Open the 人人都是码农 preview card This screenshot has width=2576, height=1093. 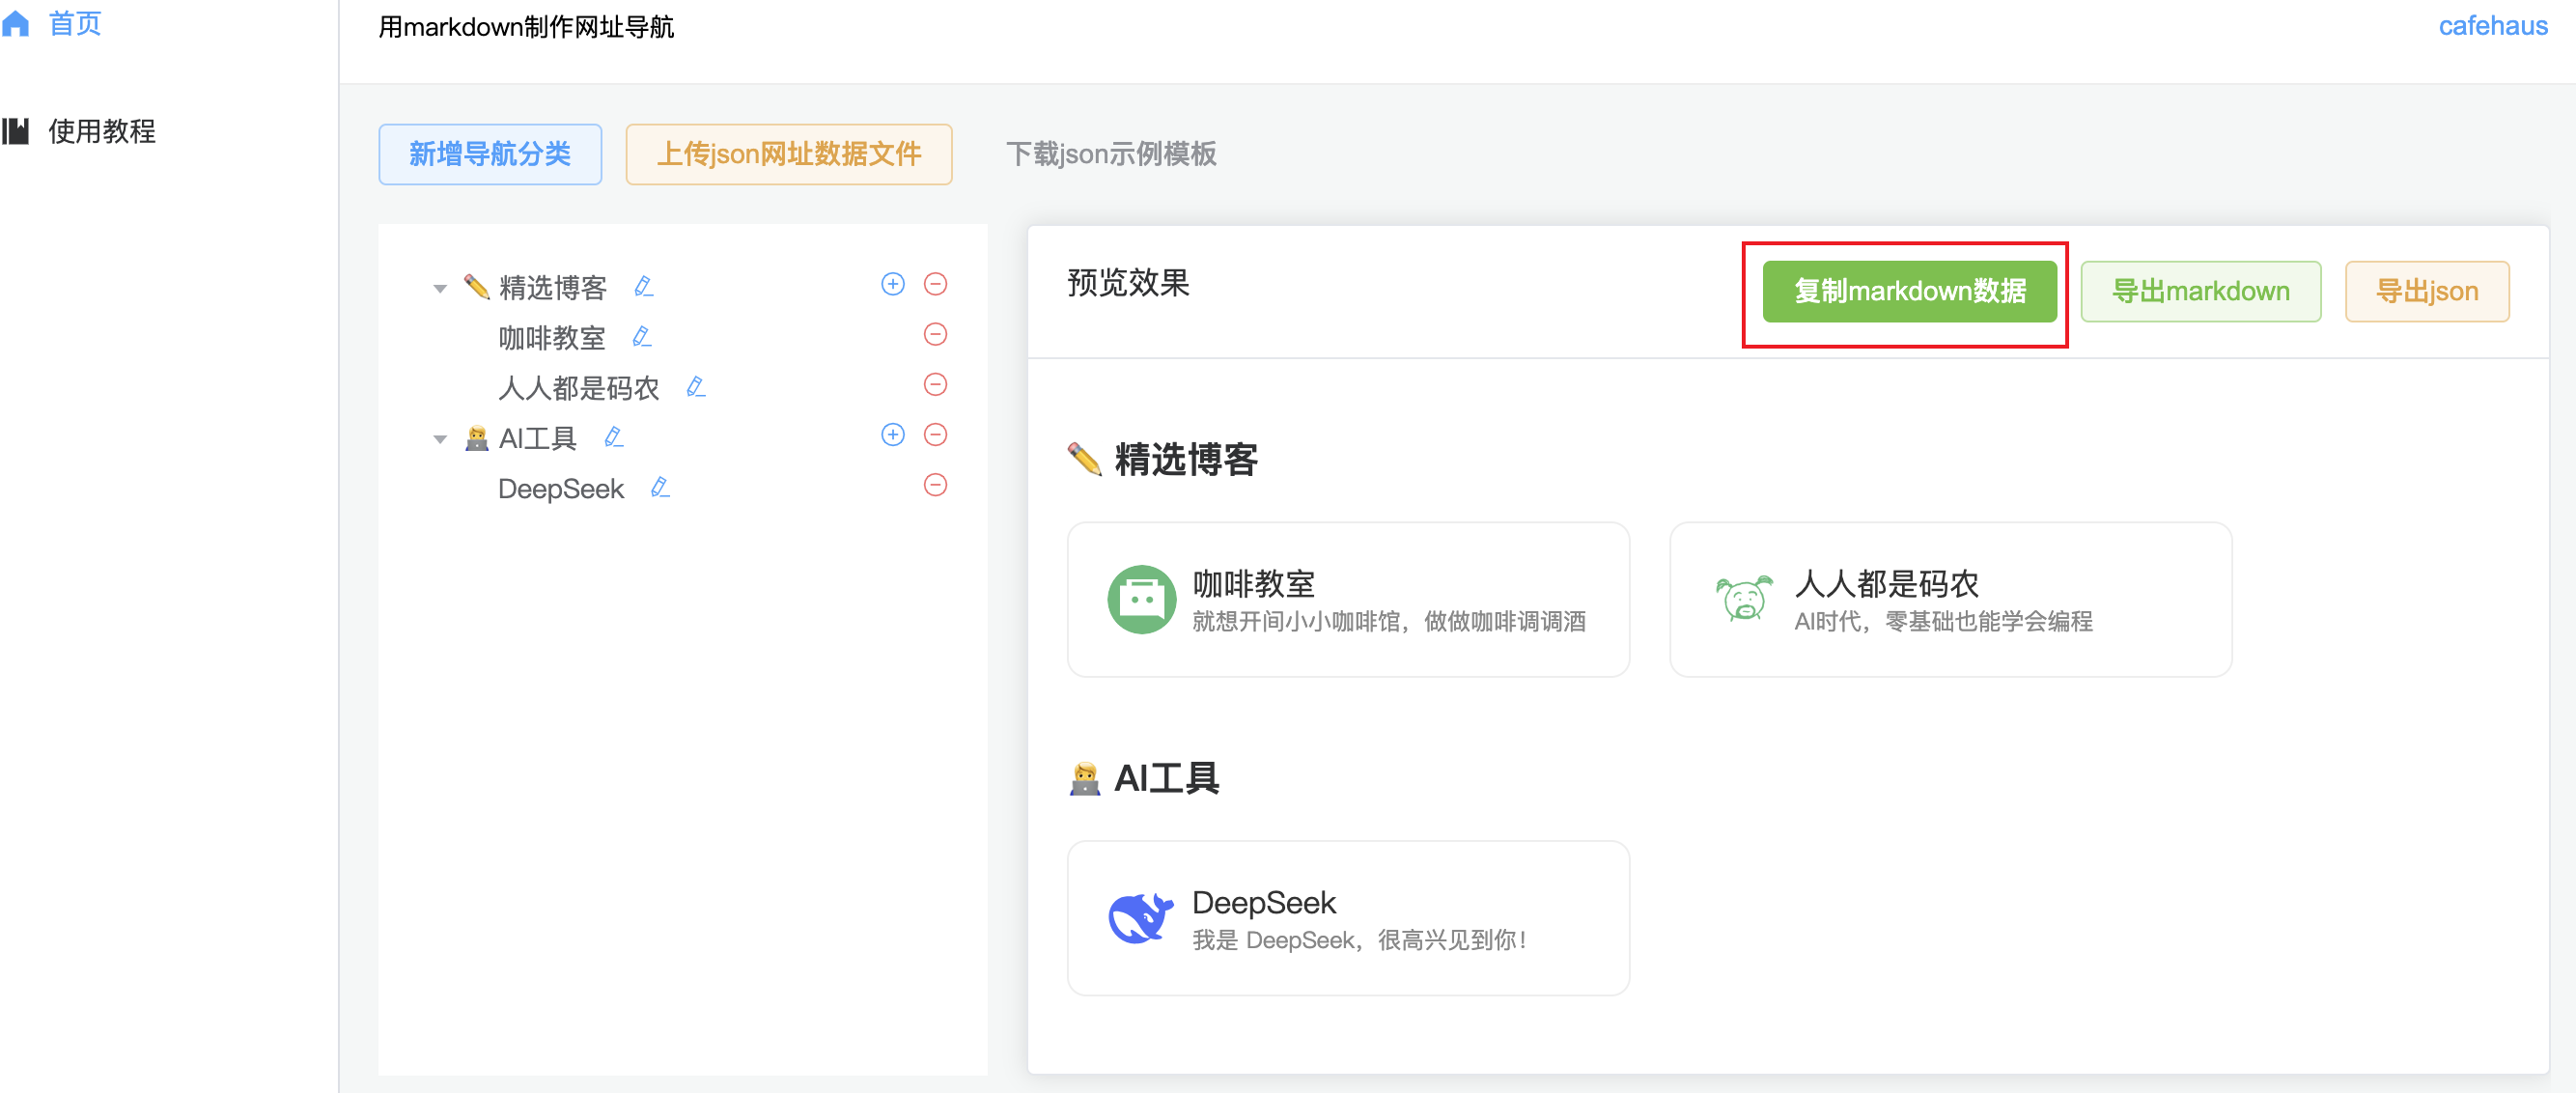coord(1950,600)
